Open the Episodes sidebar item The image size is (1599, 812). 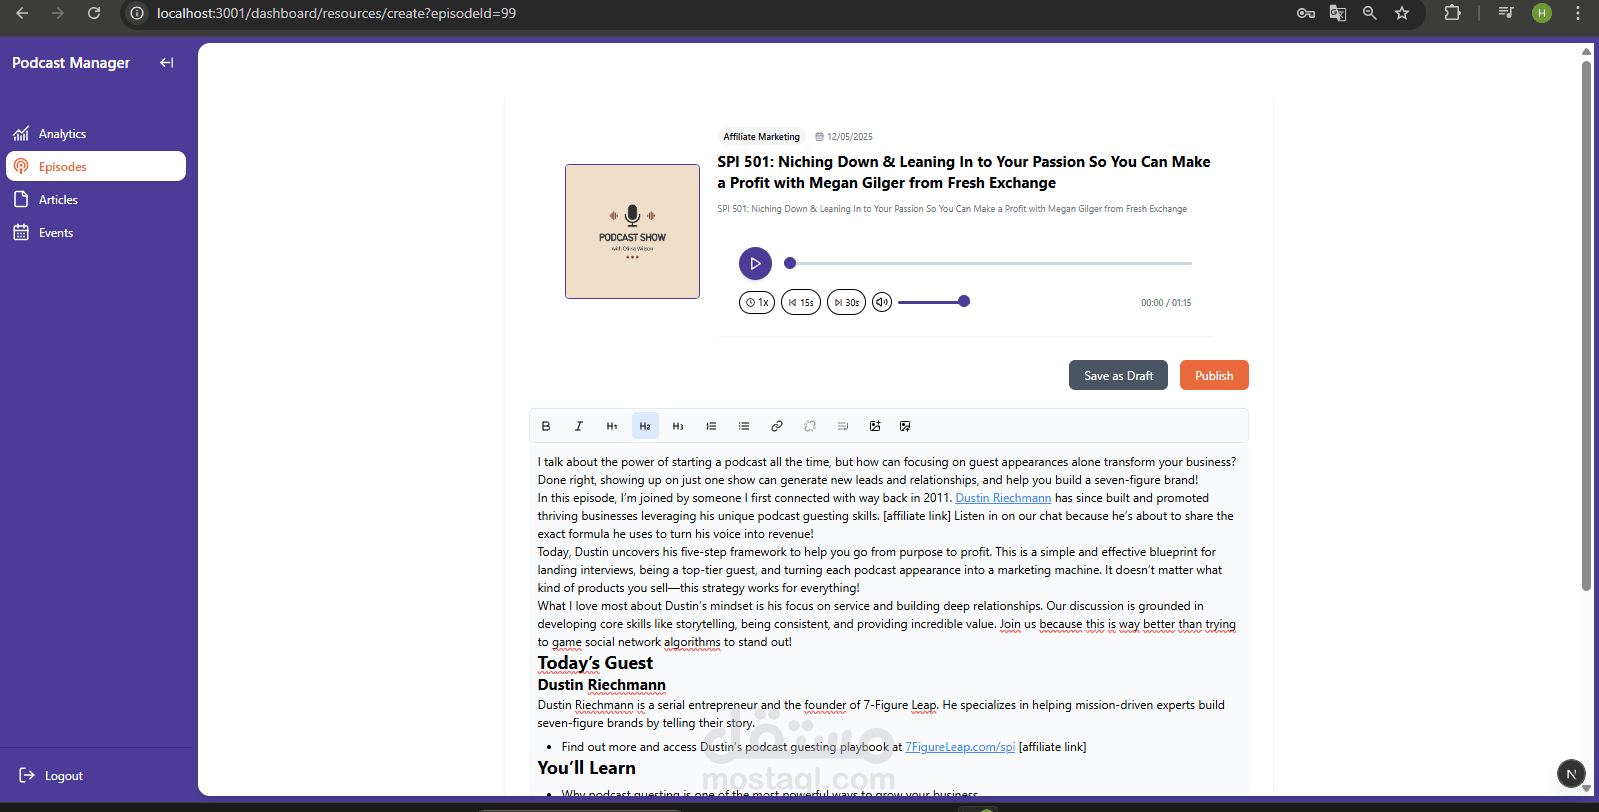click(96, 167)
